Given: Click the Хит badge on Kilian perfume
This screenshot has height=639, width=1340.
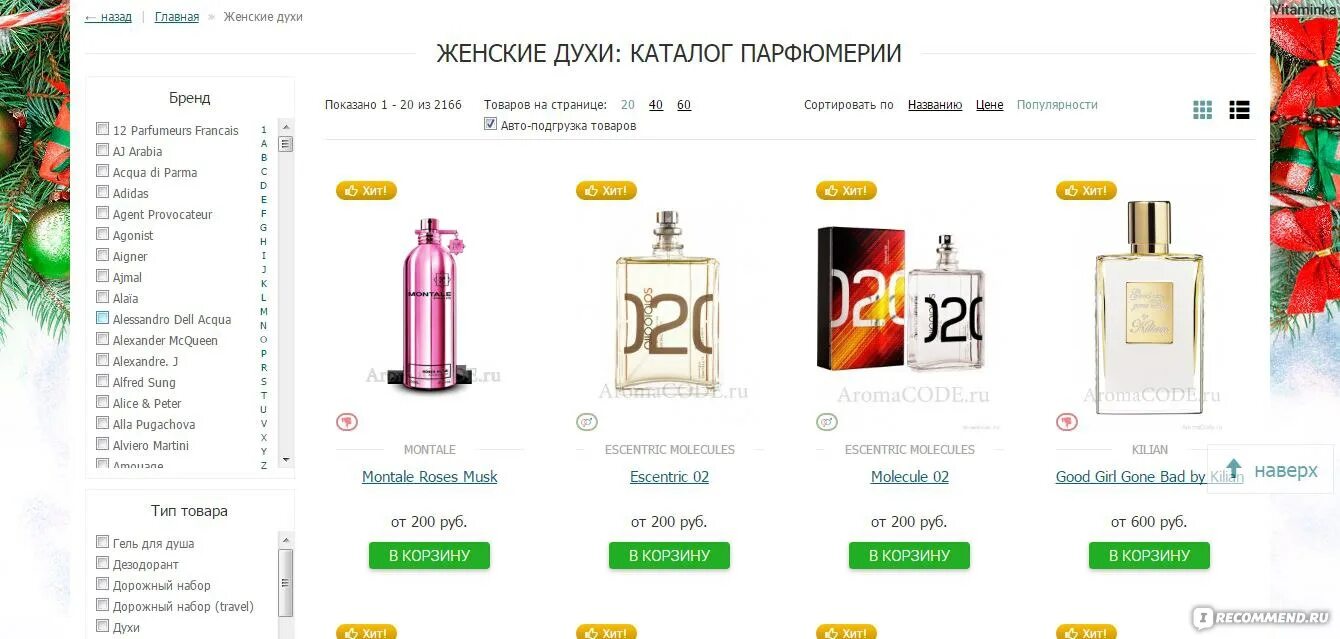Looking at the screenshot, I should (1087, 190).
